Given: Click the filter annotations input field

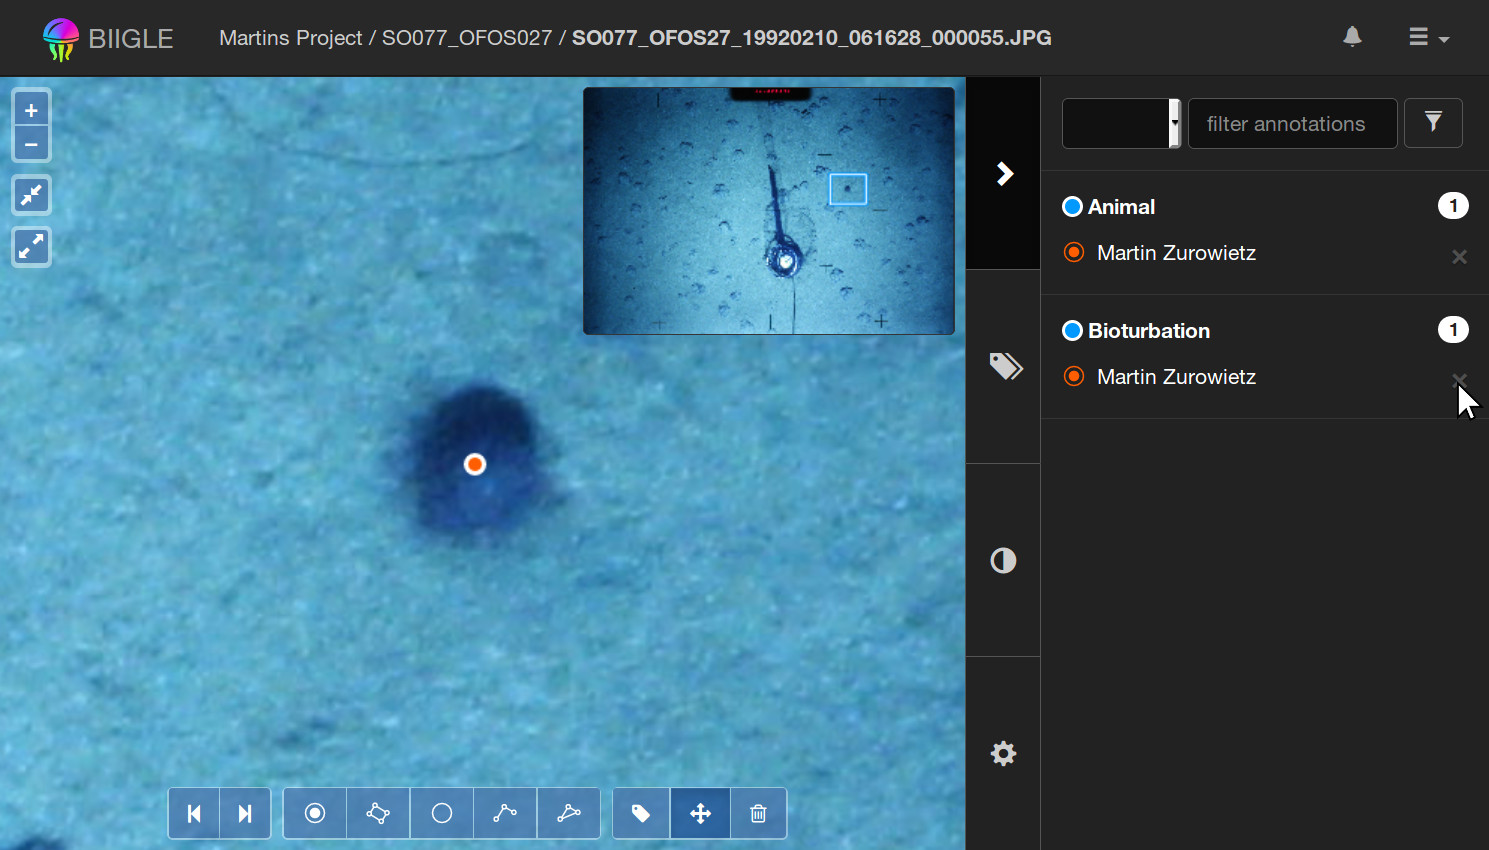Looking at the screenshot, I should (x=1292, y=123).
